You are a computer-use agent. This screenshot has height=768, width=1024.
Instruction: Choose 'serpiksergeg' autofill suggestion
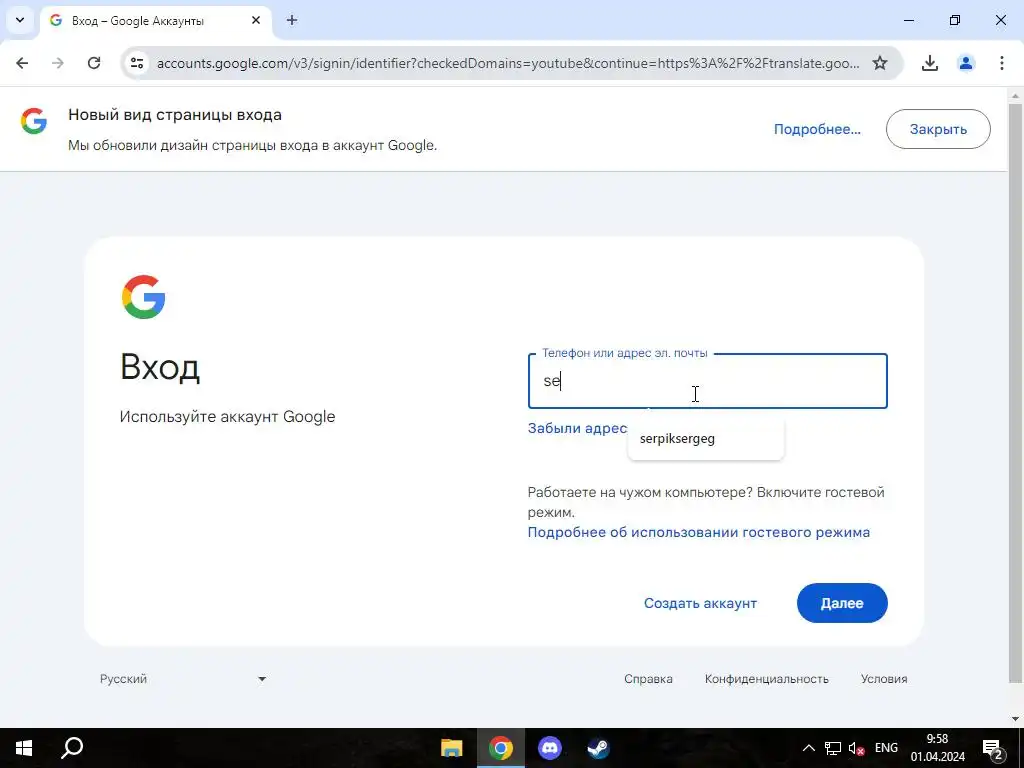(705, 439)
